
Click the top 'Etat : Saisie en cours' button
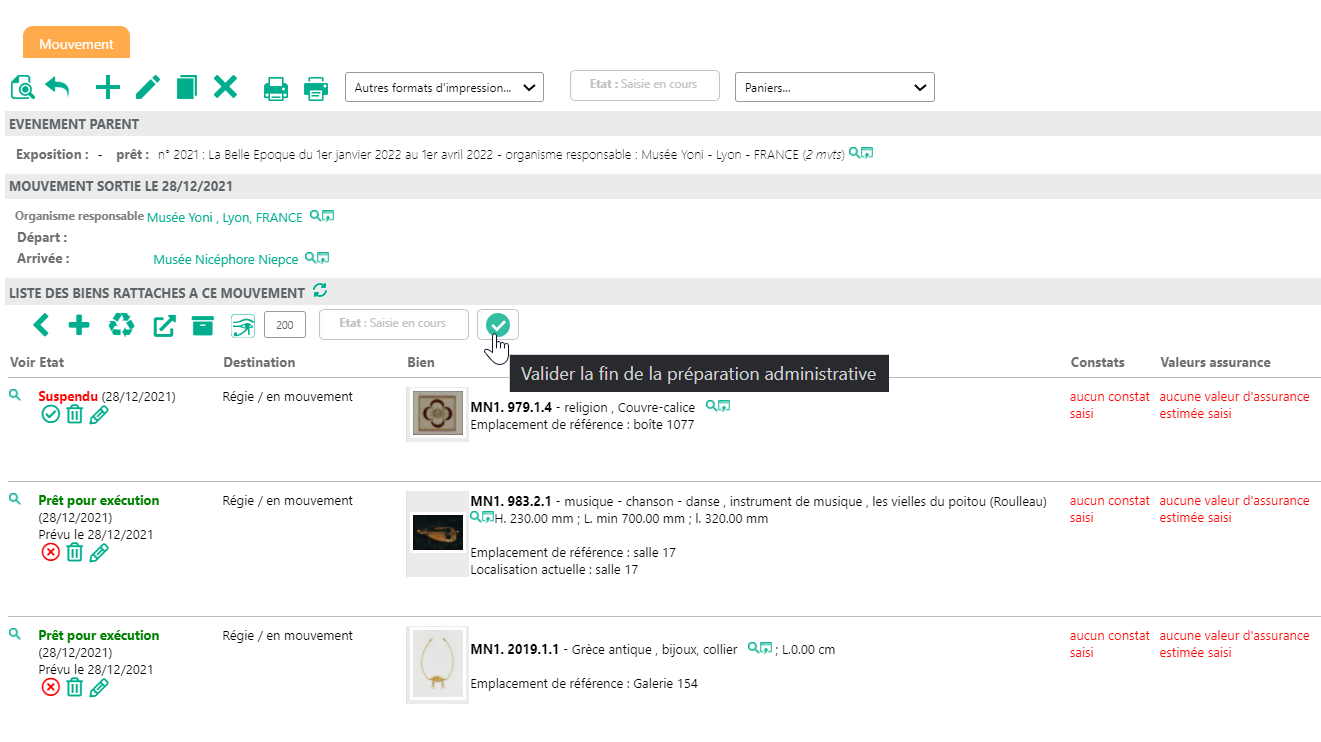pyautogui.click(x=644, y=85)
